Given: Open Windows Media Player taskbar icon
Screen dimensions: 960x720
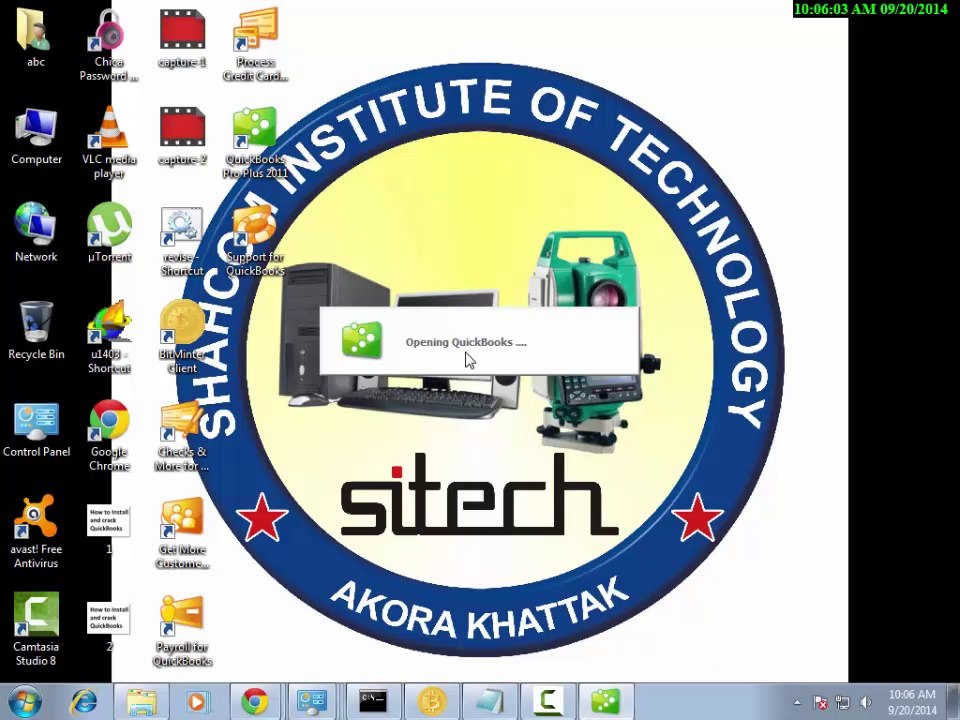Looking at the screenshot, I should coord(197,702).
